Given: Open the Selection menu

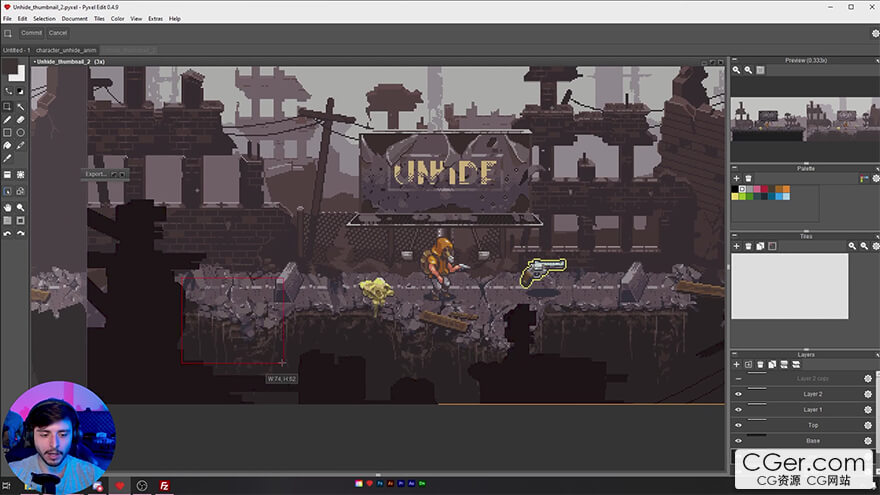Looking at the screenshot, I should coord(44,19).
